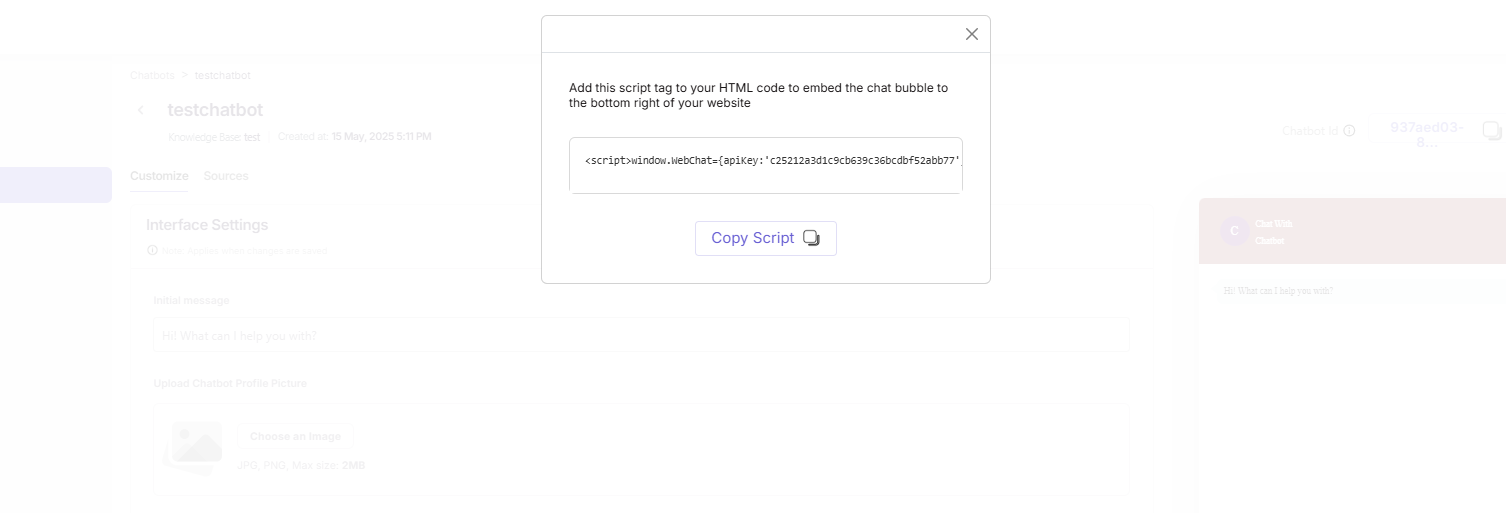Screen dimensions: 1506x513
Task: Go to Chatbots in the breadcrumb
Action: (x=152, y=75)
